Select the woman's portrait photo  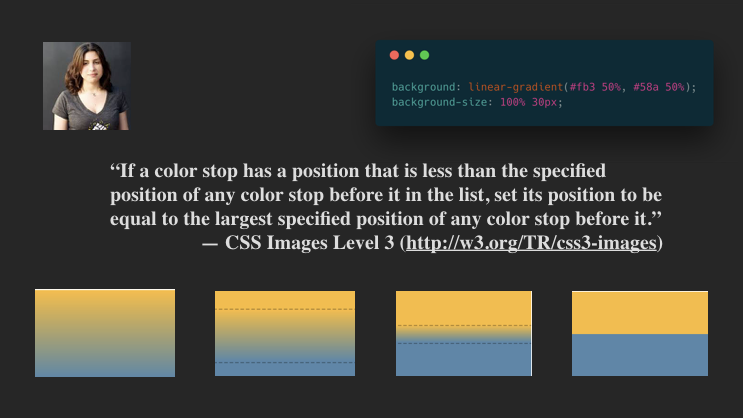[87, 86]
